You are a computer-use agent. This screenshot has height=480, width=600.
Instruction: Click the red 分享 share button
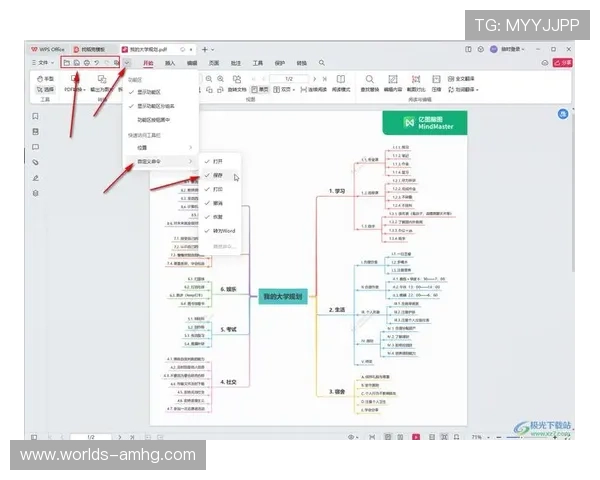pyautogui.click(x=563, y=63)
